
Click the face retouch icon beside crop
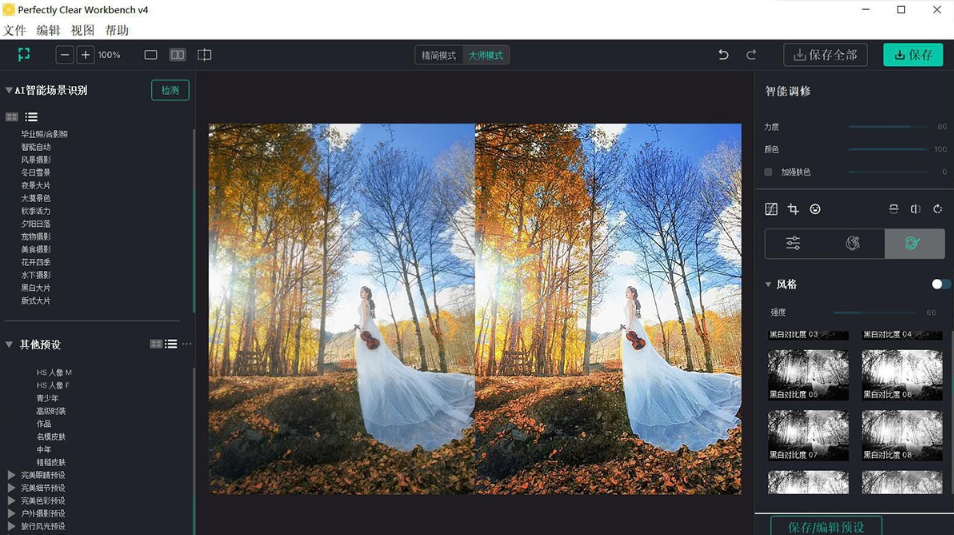[x=815, y=209]
